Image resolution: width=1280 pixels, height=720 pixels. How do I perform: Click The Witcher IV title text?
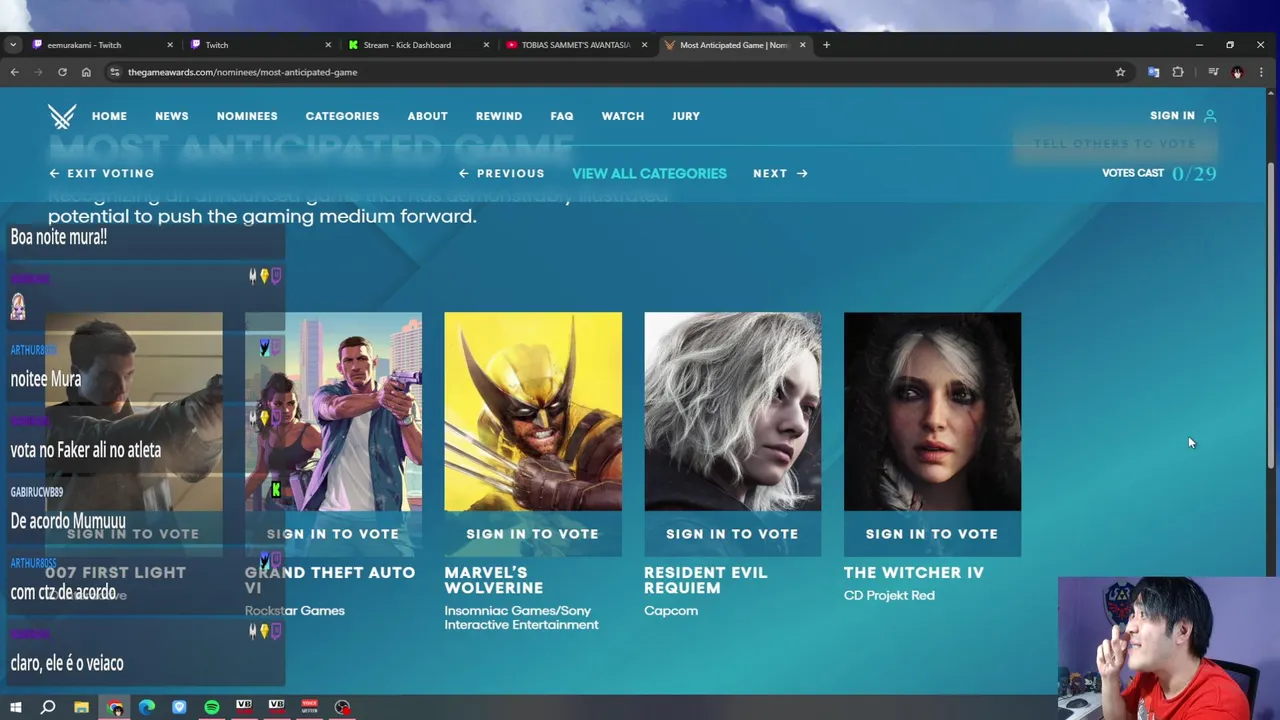(914, 573)
